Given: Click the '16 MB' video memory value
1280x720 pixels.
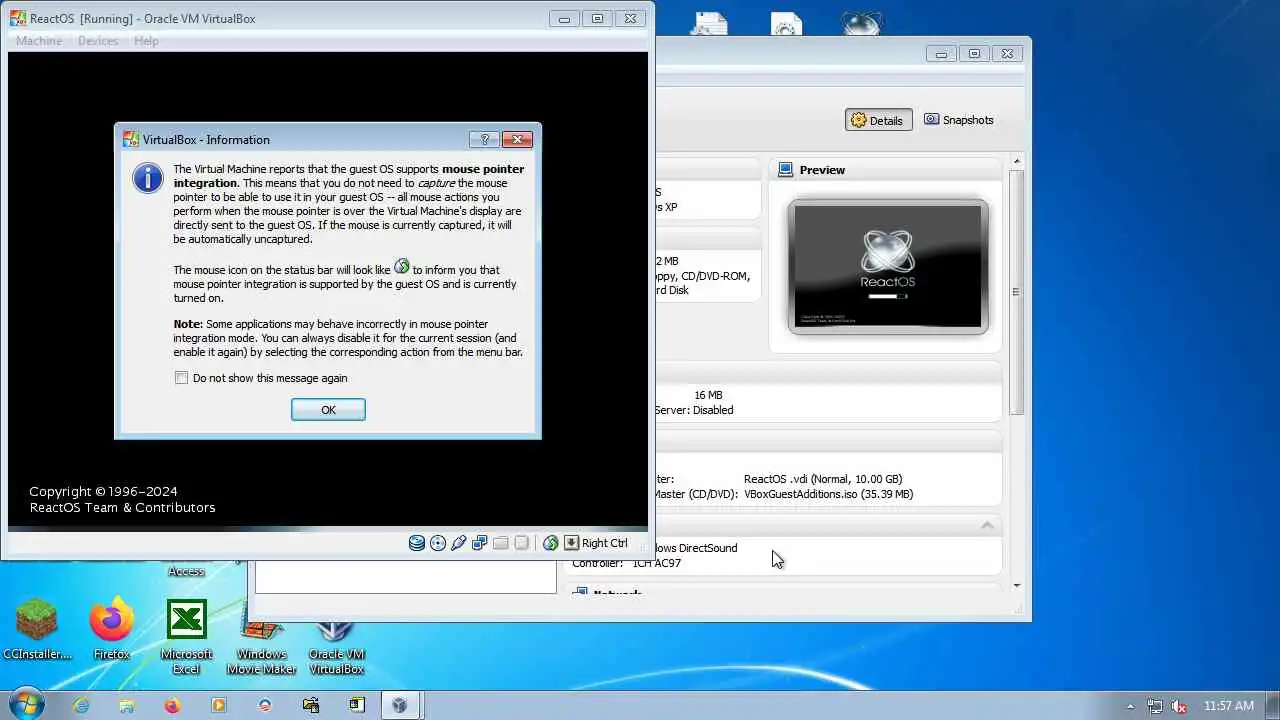Looking at the screenshot, I should point(708,395).
